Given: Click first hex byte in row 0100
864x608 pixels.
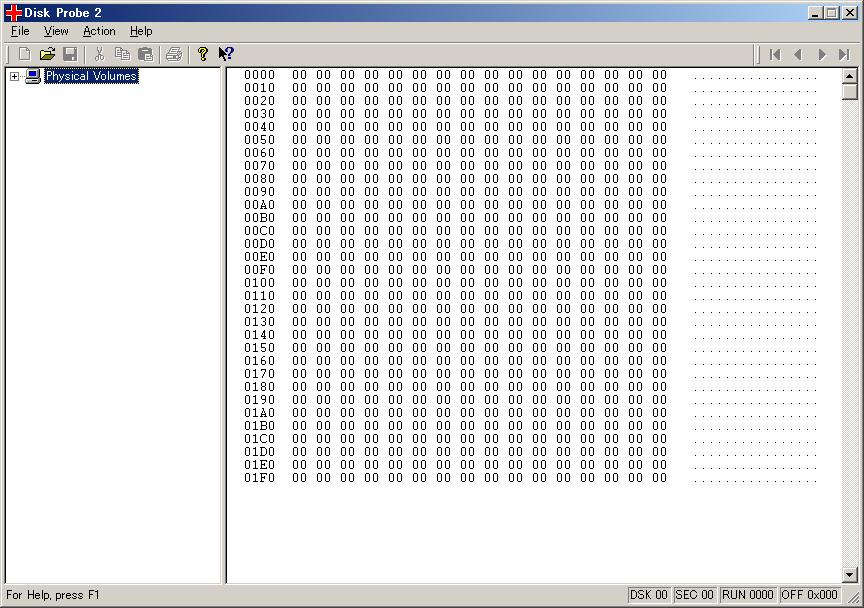Looking at the screenshot, I should (300, 283).
